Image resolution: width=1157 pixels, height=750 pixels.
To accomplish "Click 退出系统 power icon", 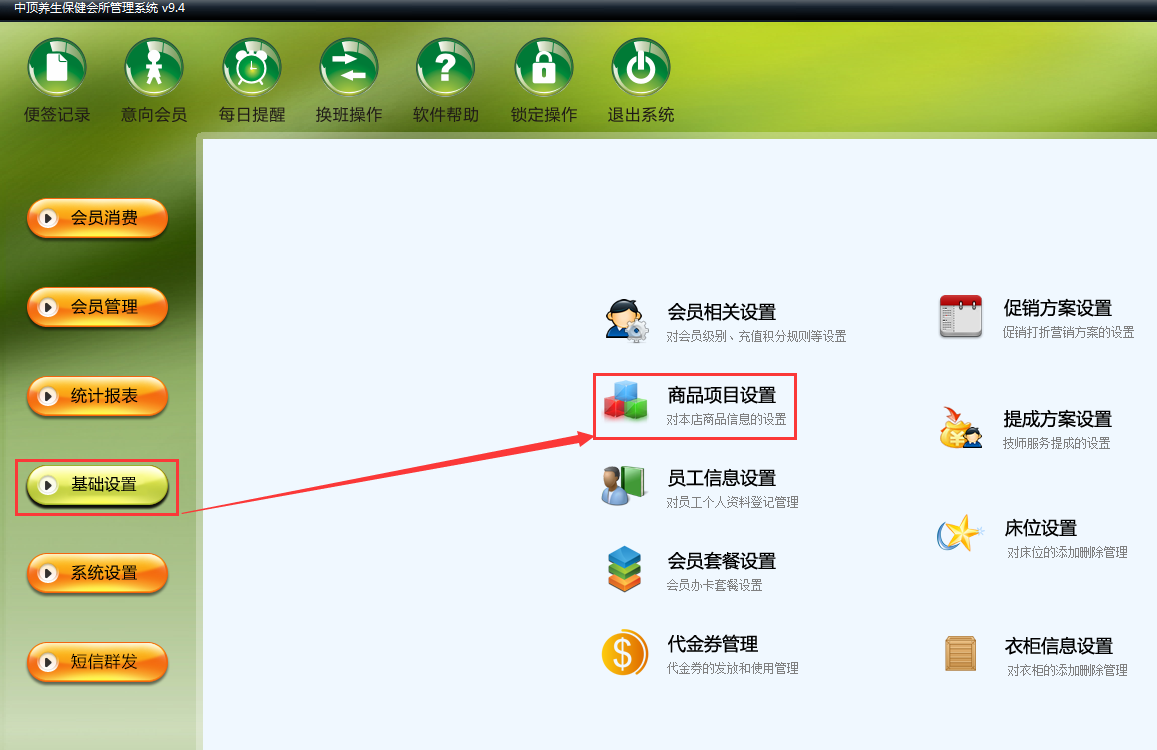I will [x=640, y=67].
